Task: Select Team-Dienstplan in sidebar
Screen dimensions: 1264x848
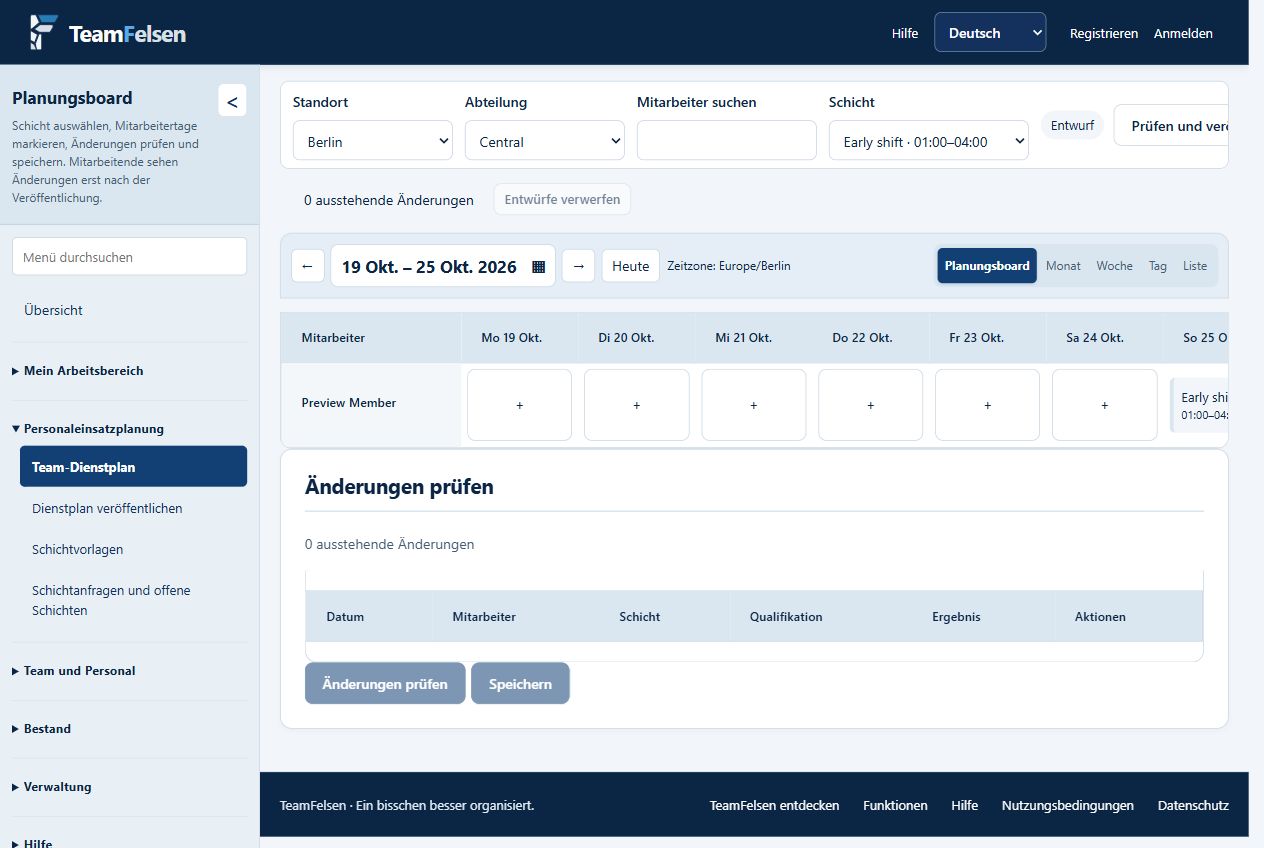Action: 133,467
